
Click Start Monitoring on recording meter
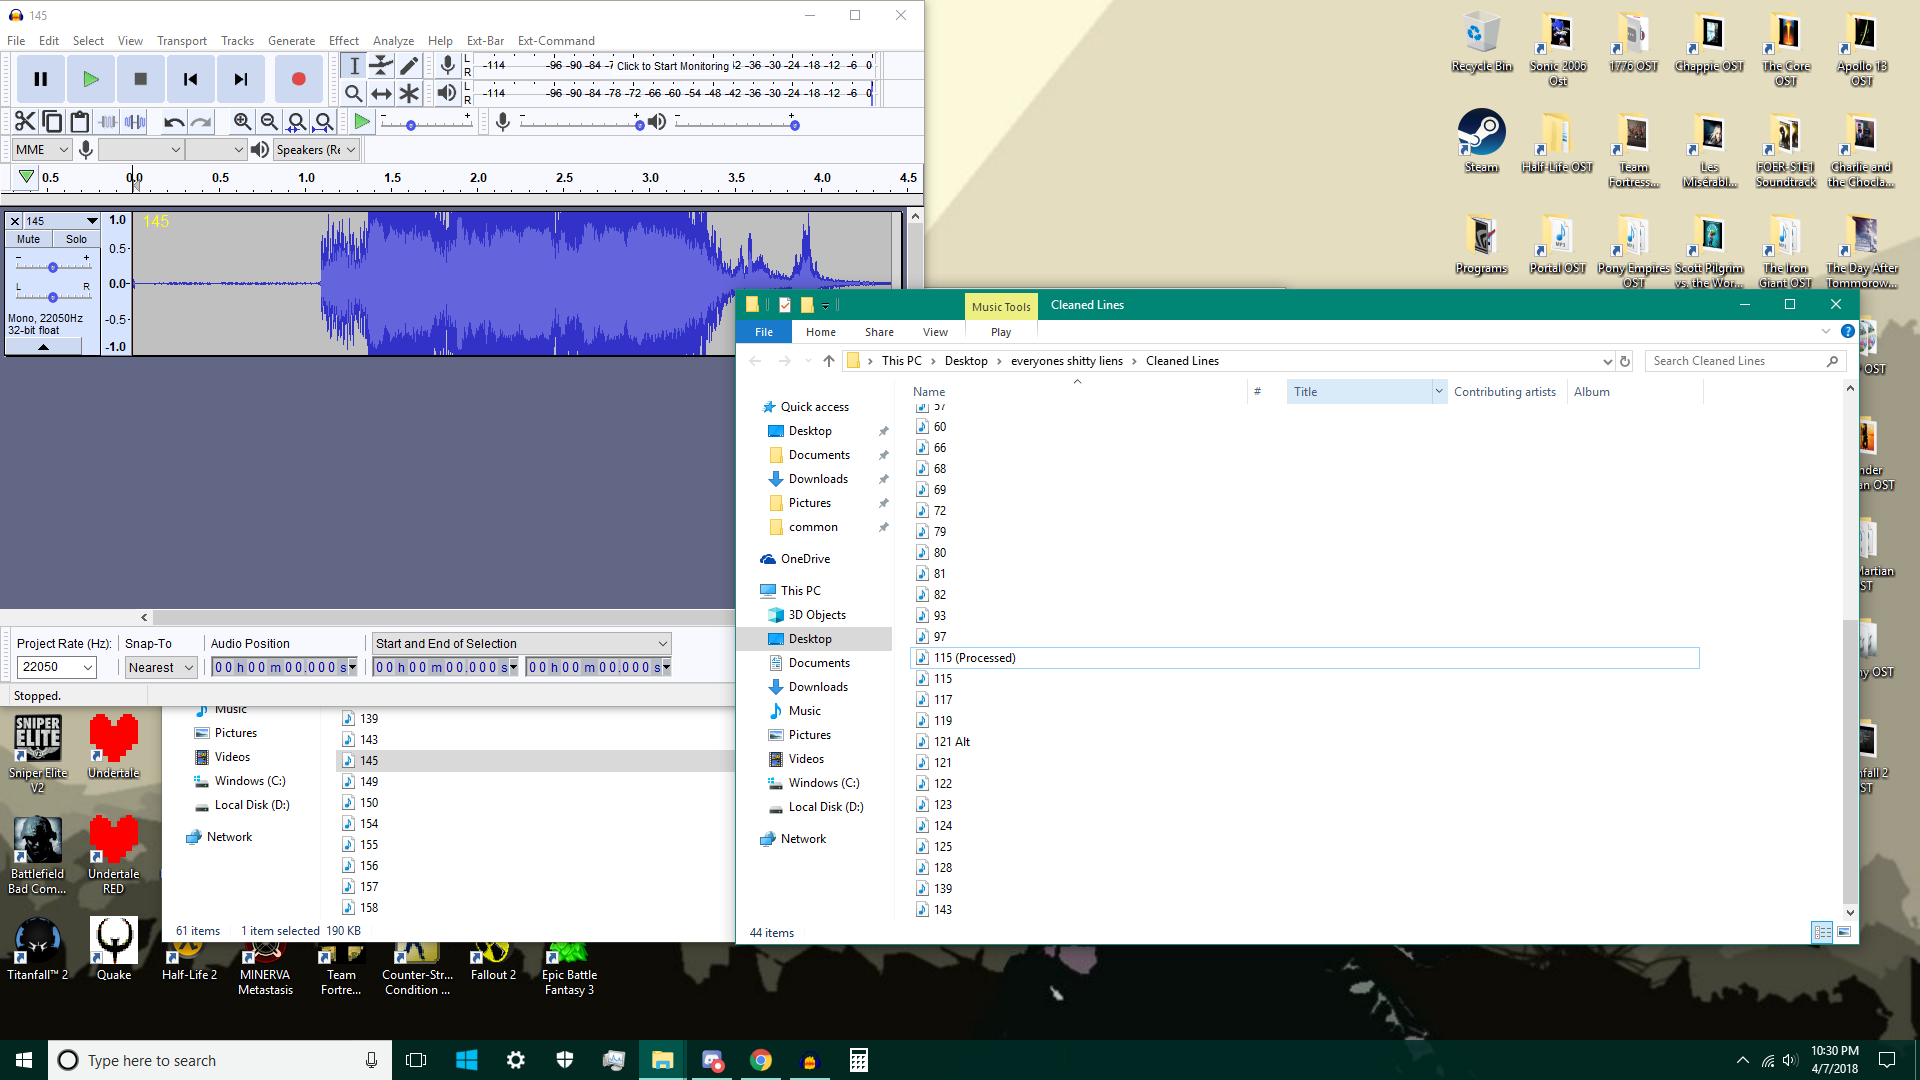click(x=672, y=66)
